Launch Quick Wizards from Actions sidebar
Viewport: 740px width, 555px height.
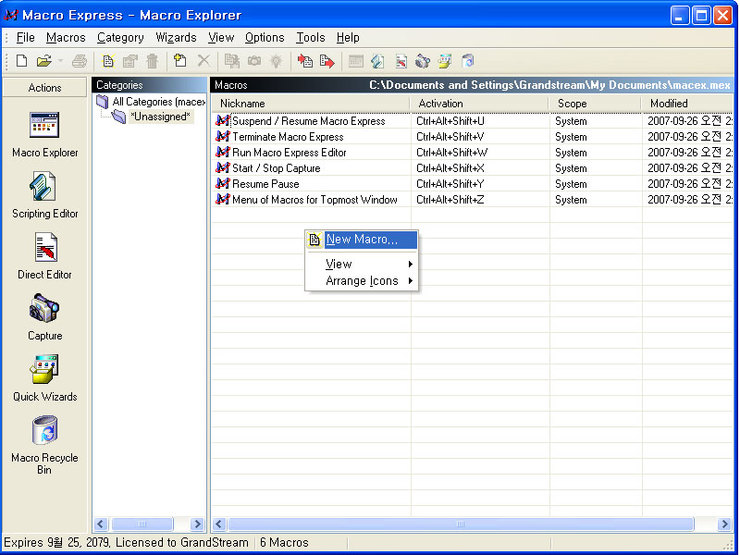click(x=45, y=378)
